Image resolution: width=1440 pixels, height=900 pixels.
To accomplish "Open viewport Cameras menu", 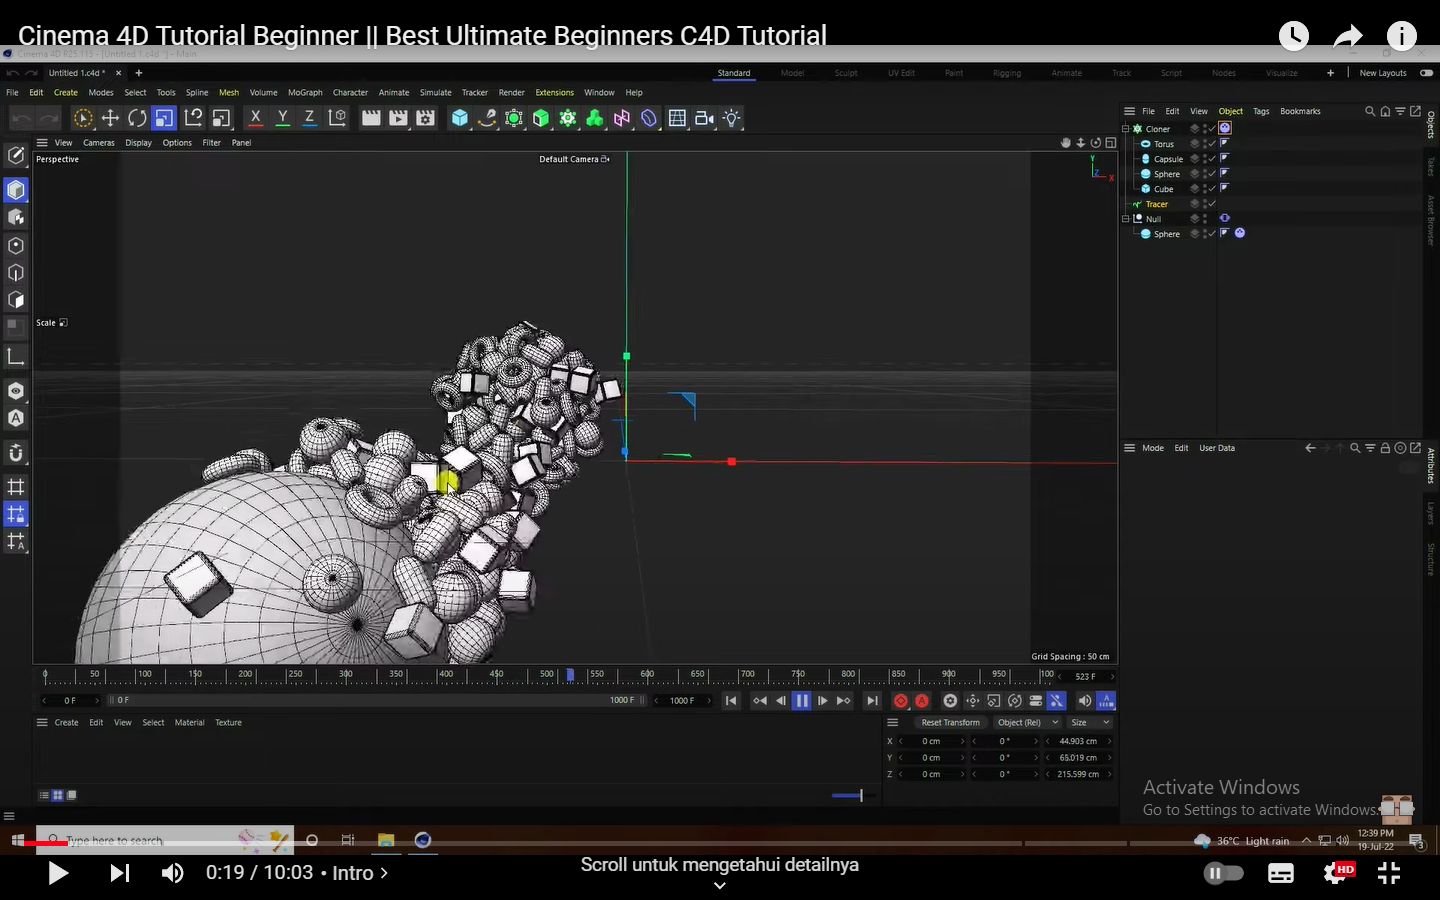I will tap(98, 143).
